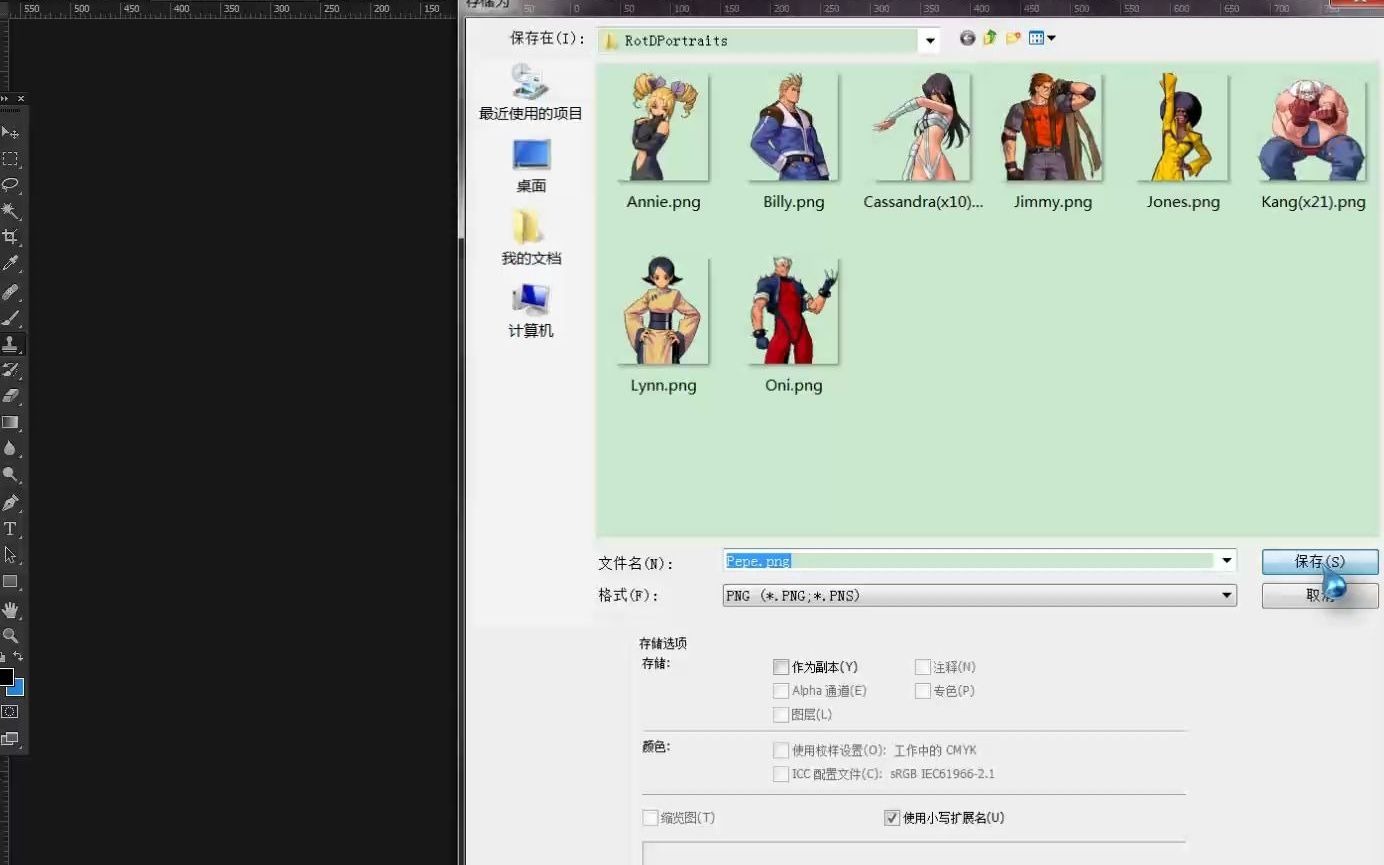Screen dimensions: 1384x865
Task: Toggle Quick Mask mode
Action: (10, 712)
